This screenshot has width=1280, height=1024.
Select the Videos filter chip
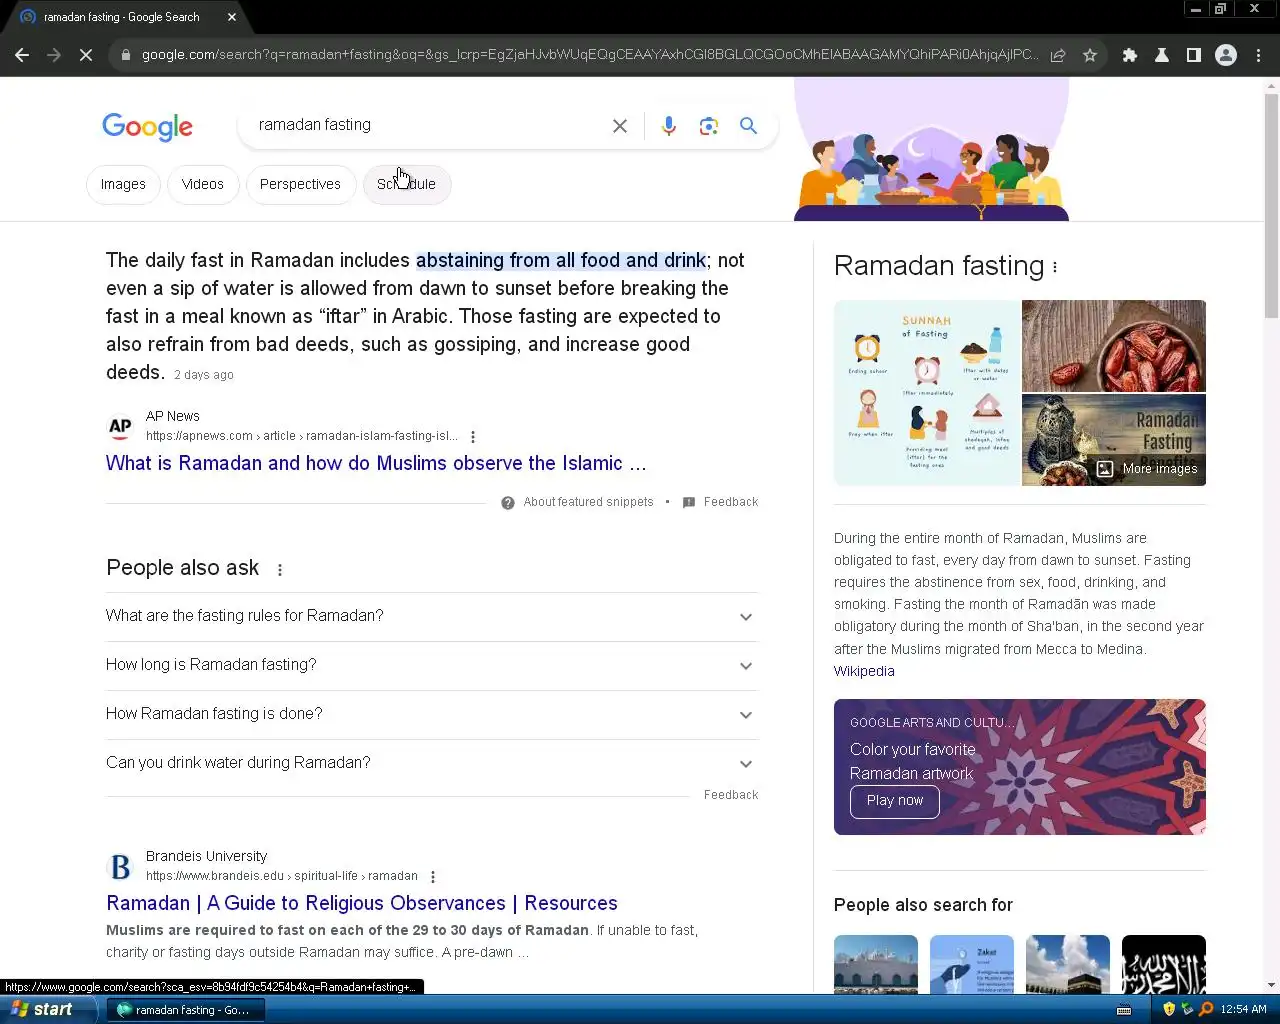[203, 185]
